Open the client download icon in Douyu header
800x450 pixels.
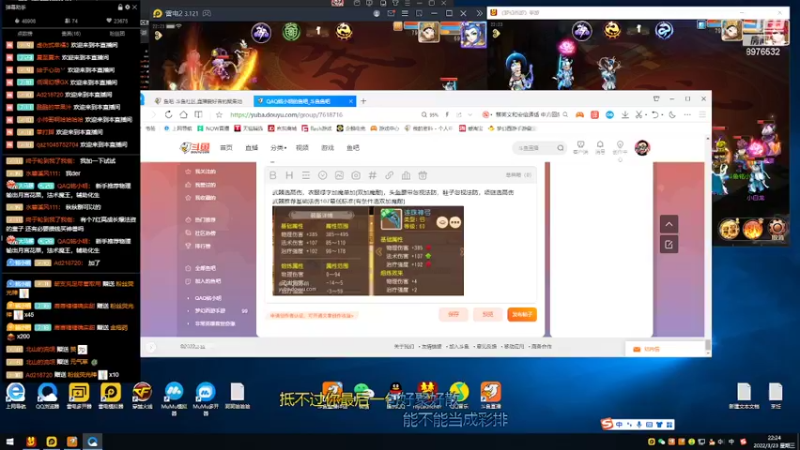coord(581,147)
